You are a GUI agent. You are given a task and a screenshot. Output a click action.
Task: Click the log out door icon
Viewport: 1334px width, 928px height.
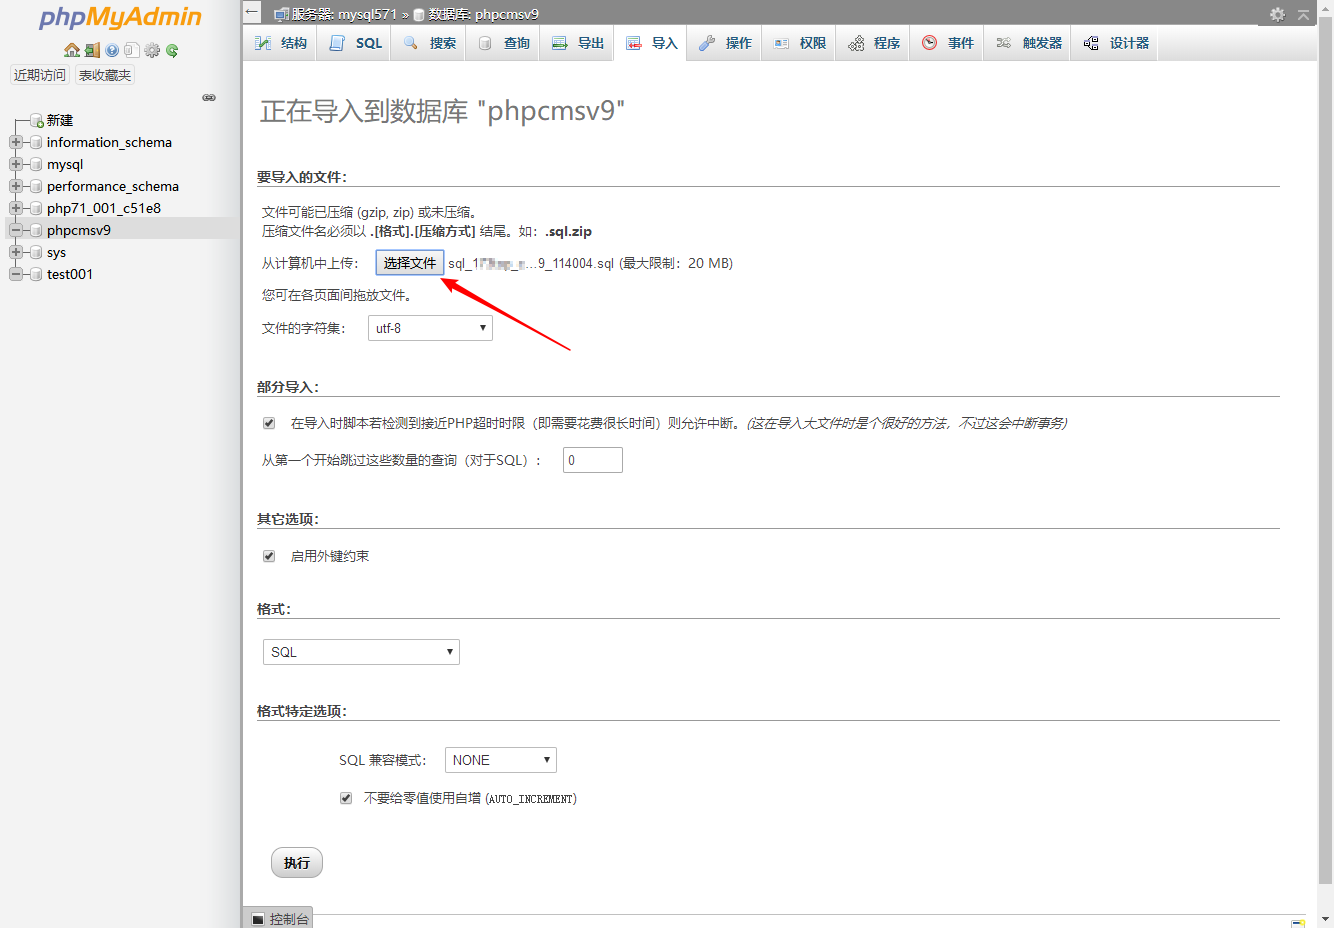click(92, 50)
